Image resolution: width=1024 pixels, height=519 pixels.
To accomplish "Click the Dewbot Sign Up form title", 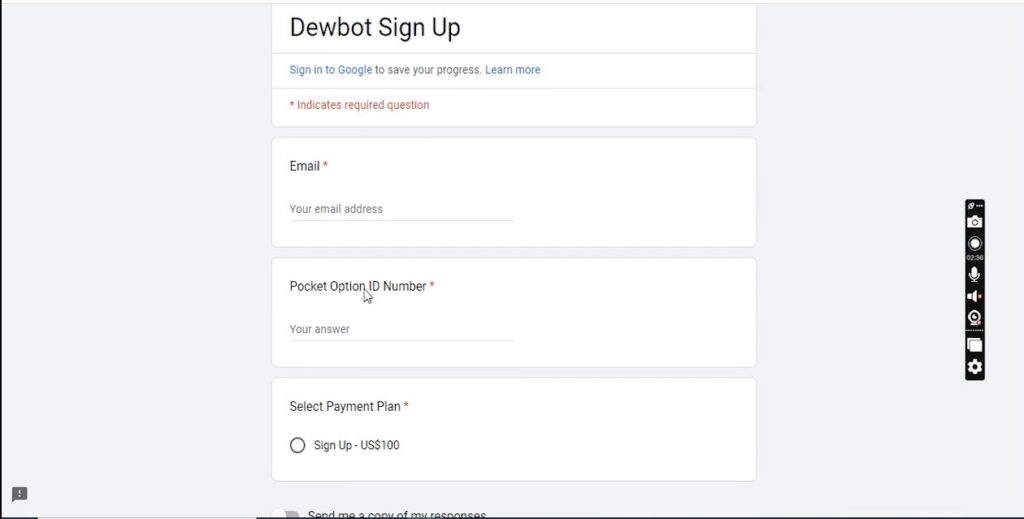I will (x=375, y=28).
